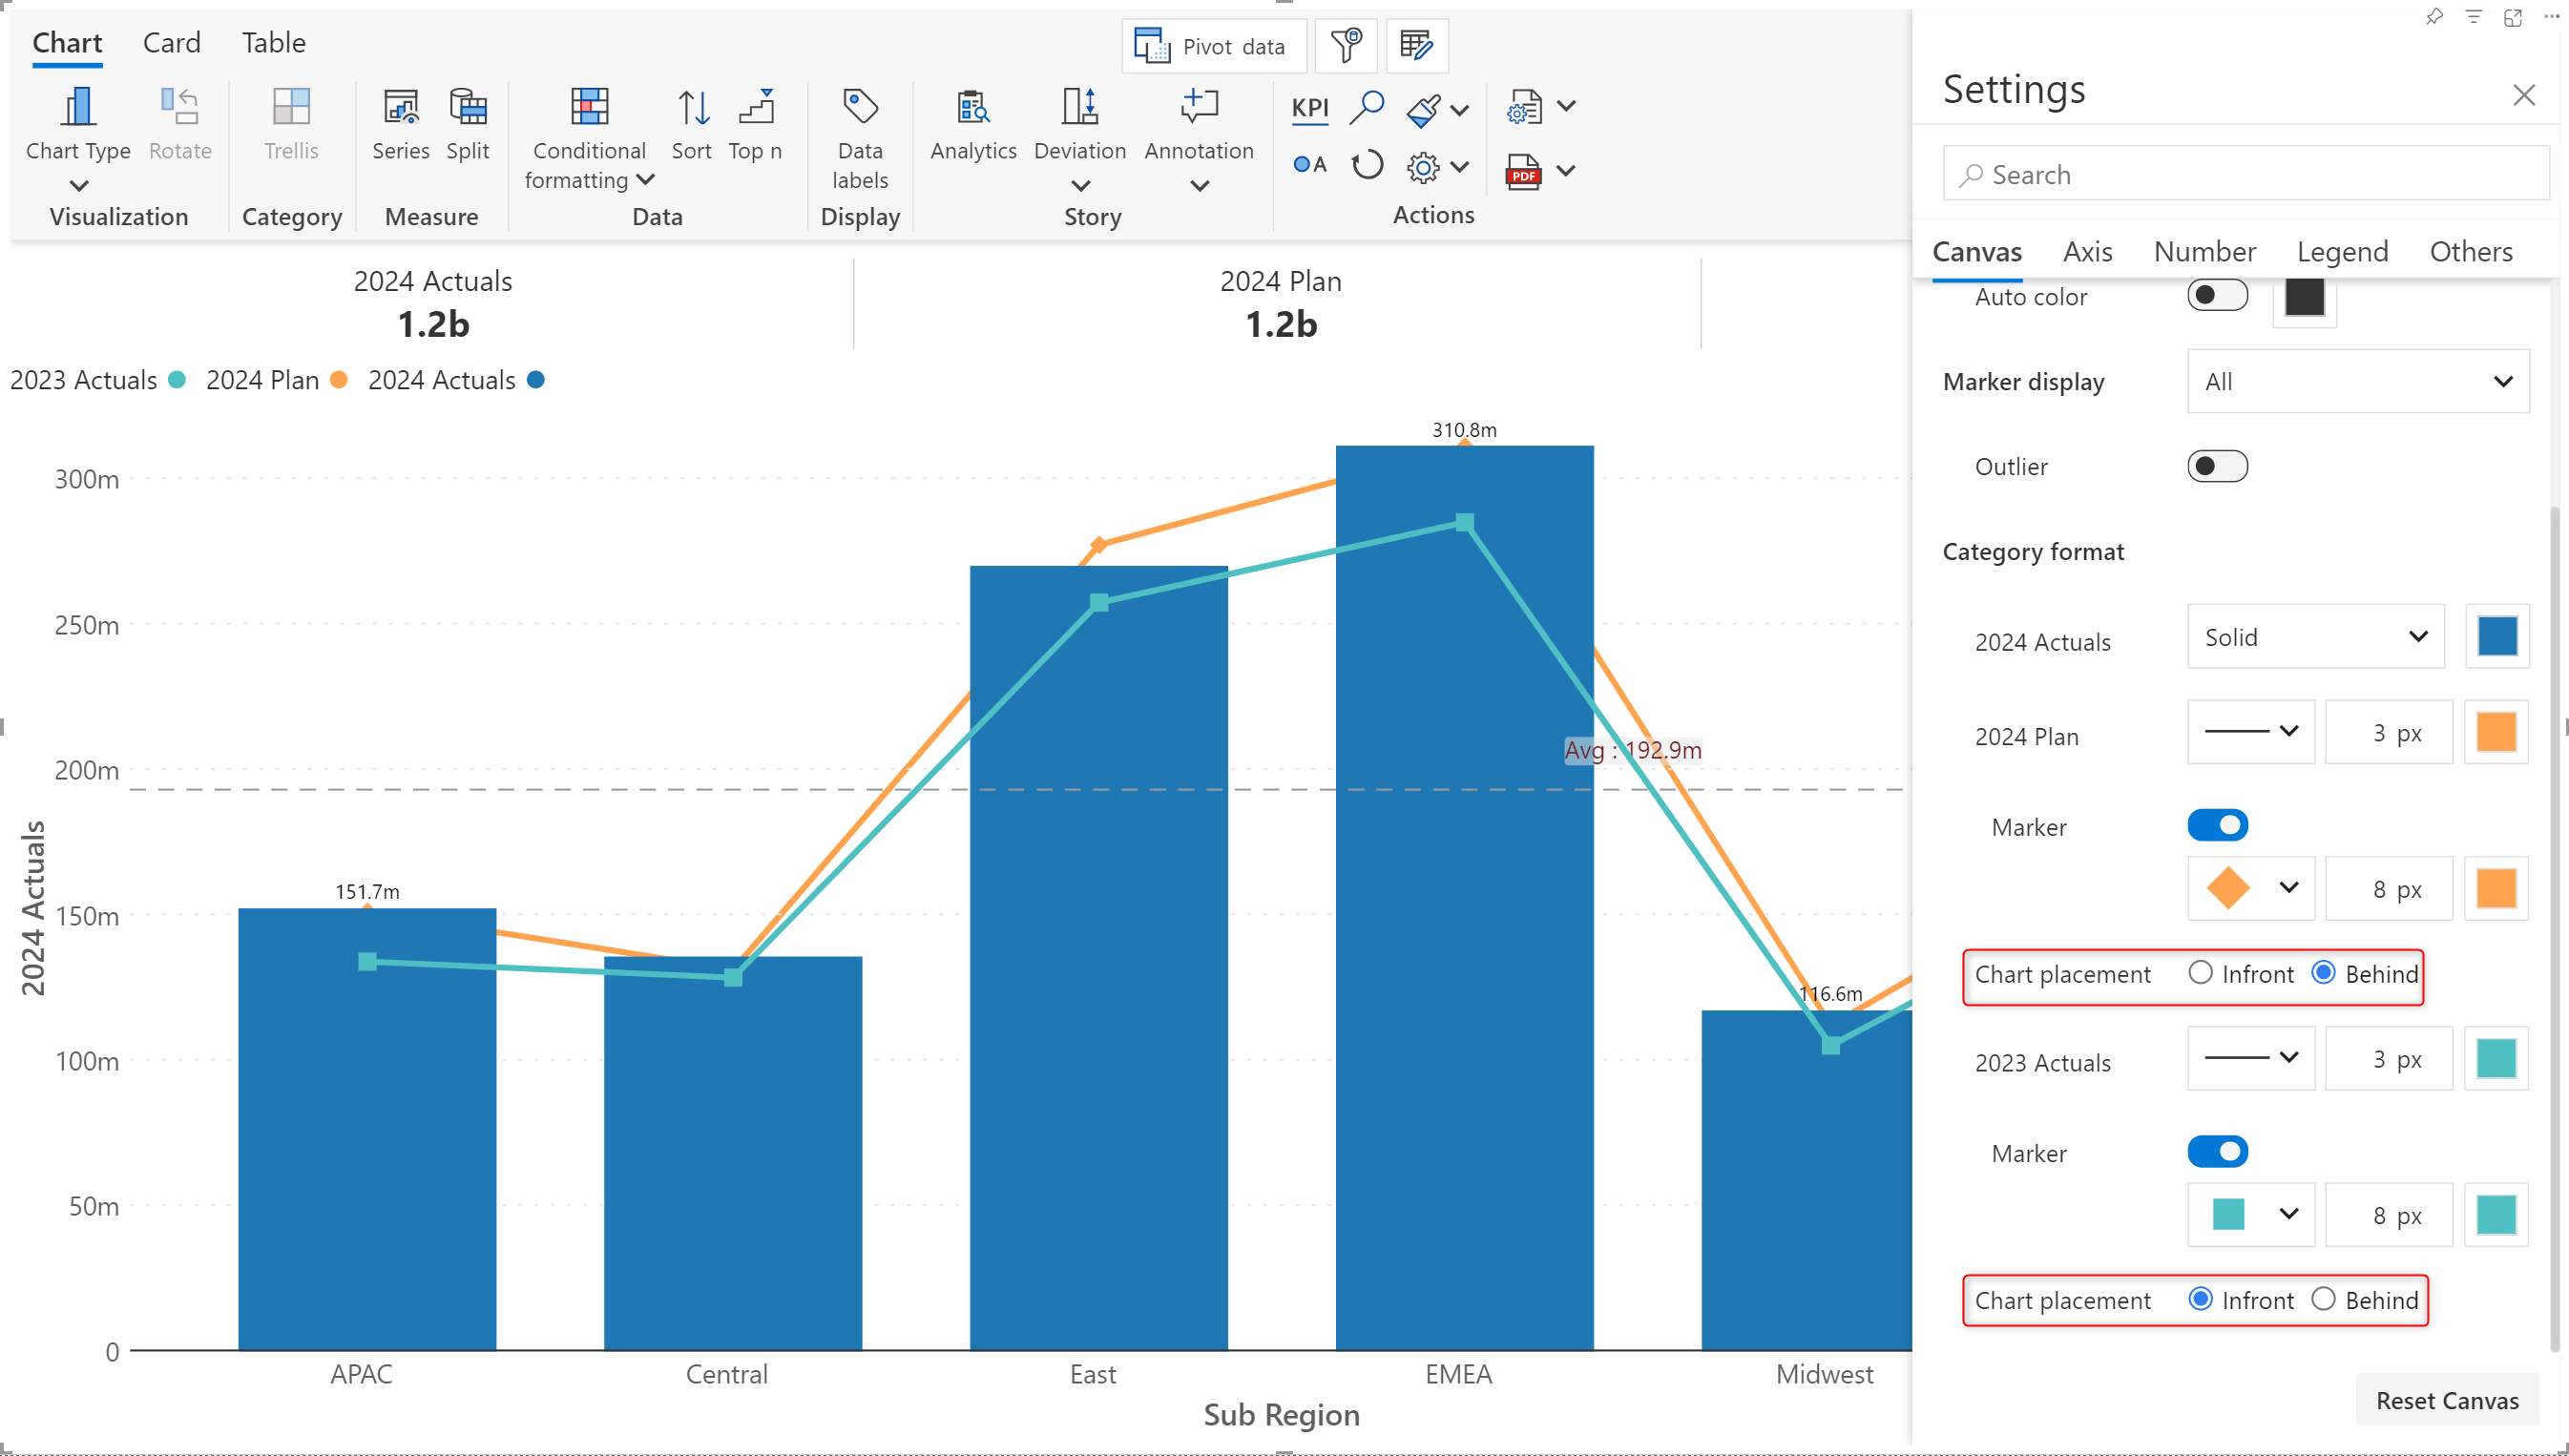The image size is (2569, 1456).
Task: Open the 2024 Actuals Solid fill dropdown
Action: (x=2316, y=636)
